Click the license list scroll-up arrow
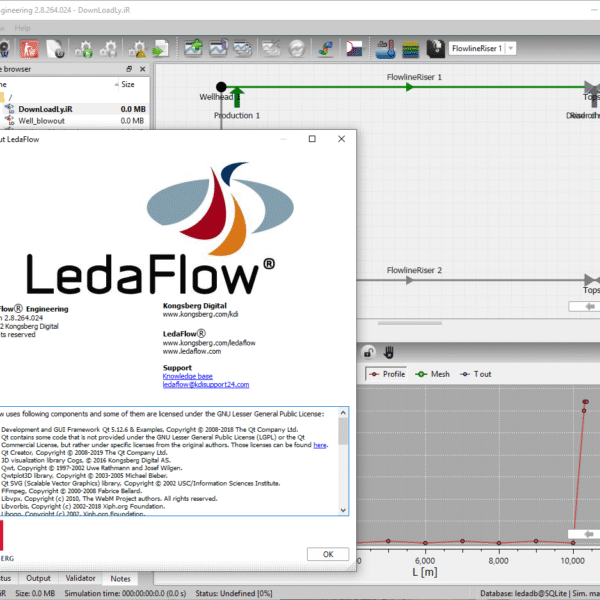 click(343, 412)
